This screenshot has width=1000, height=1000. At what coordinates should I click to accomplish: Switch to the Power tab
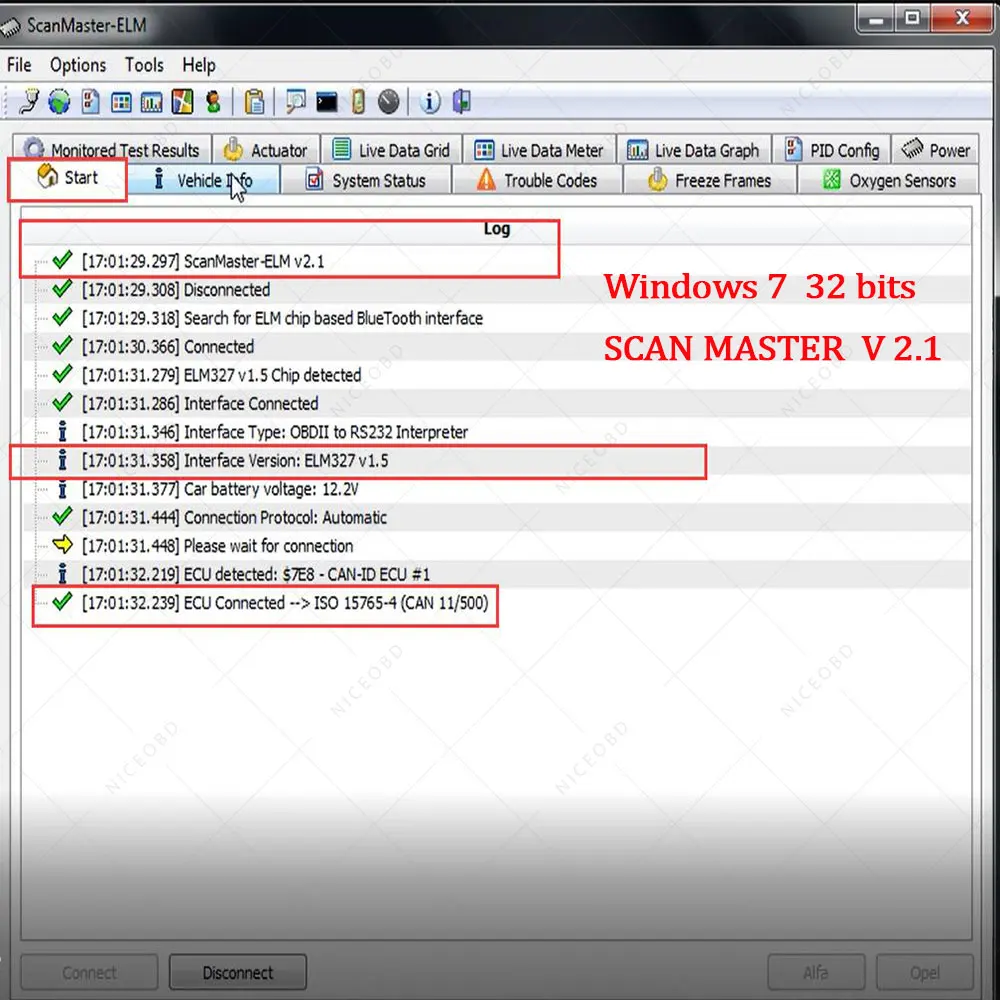[936, 150]
